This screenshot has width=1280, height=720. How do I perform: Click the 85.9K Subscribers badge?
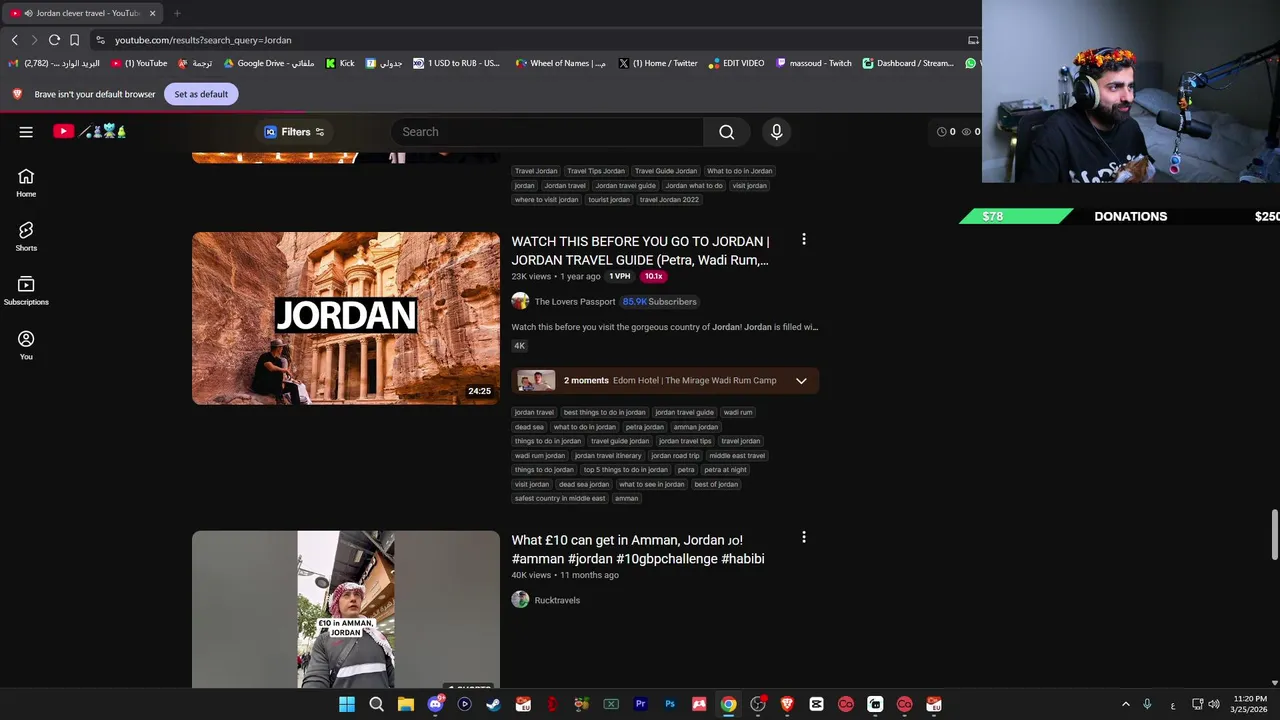[x=659, y=302]
